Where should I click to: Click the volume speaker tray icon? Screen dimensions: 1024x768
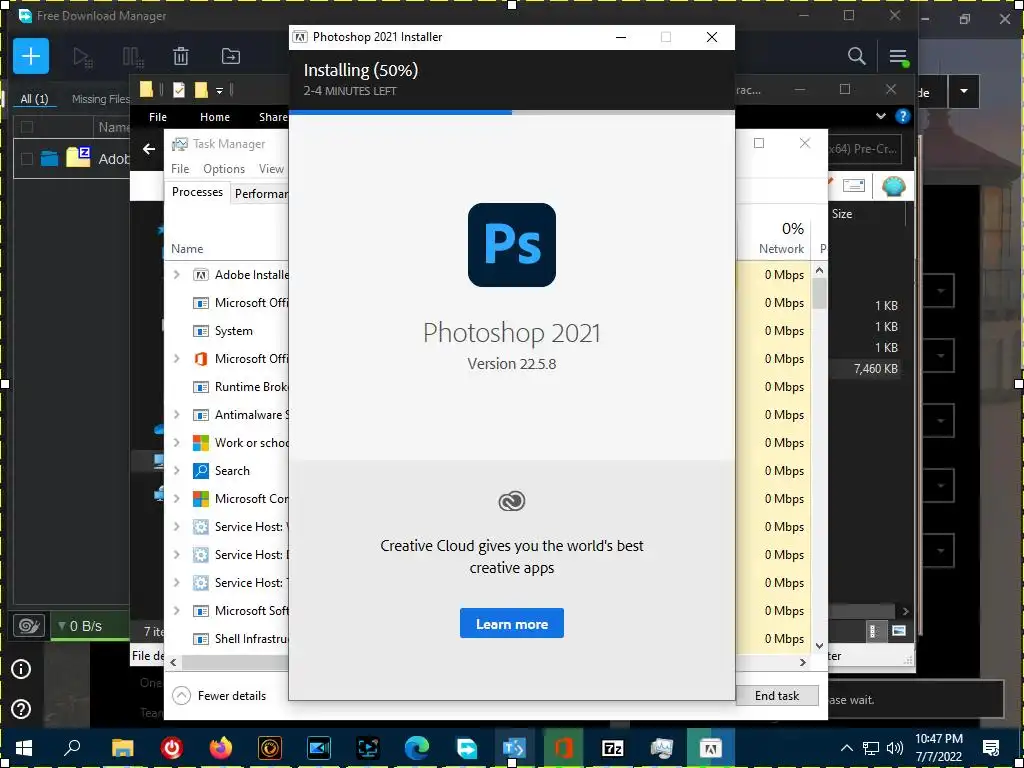[895, 748]
